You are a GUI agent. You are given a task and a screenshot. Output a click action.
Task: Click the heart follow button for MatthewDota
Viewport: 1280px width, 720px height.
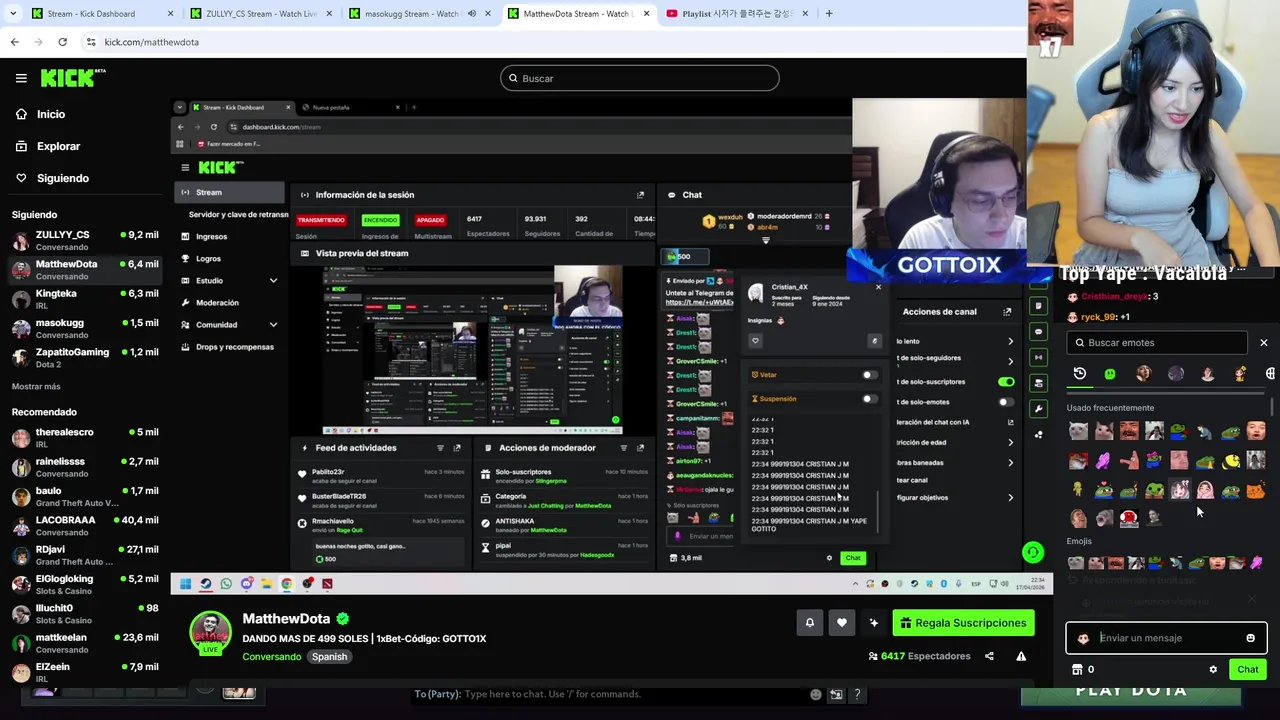pyautogui.click(x=842, y=623)
